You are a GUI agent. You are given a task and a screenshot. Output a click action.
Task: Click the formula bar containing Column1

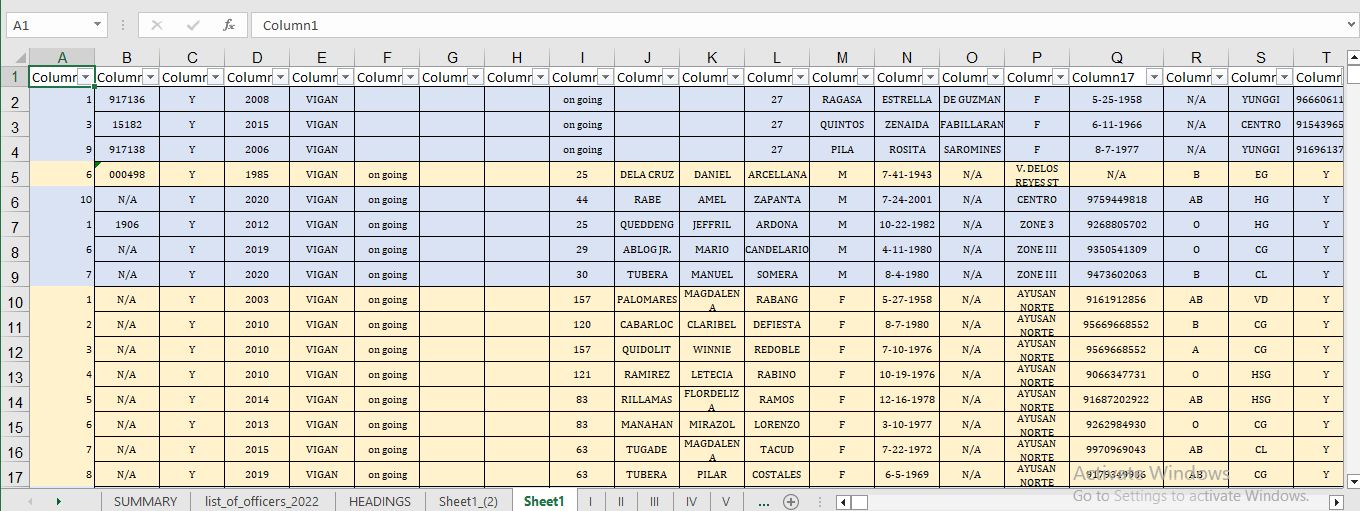coord(795,25)
